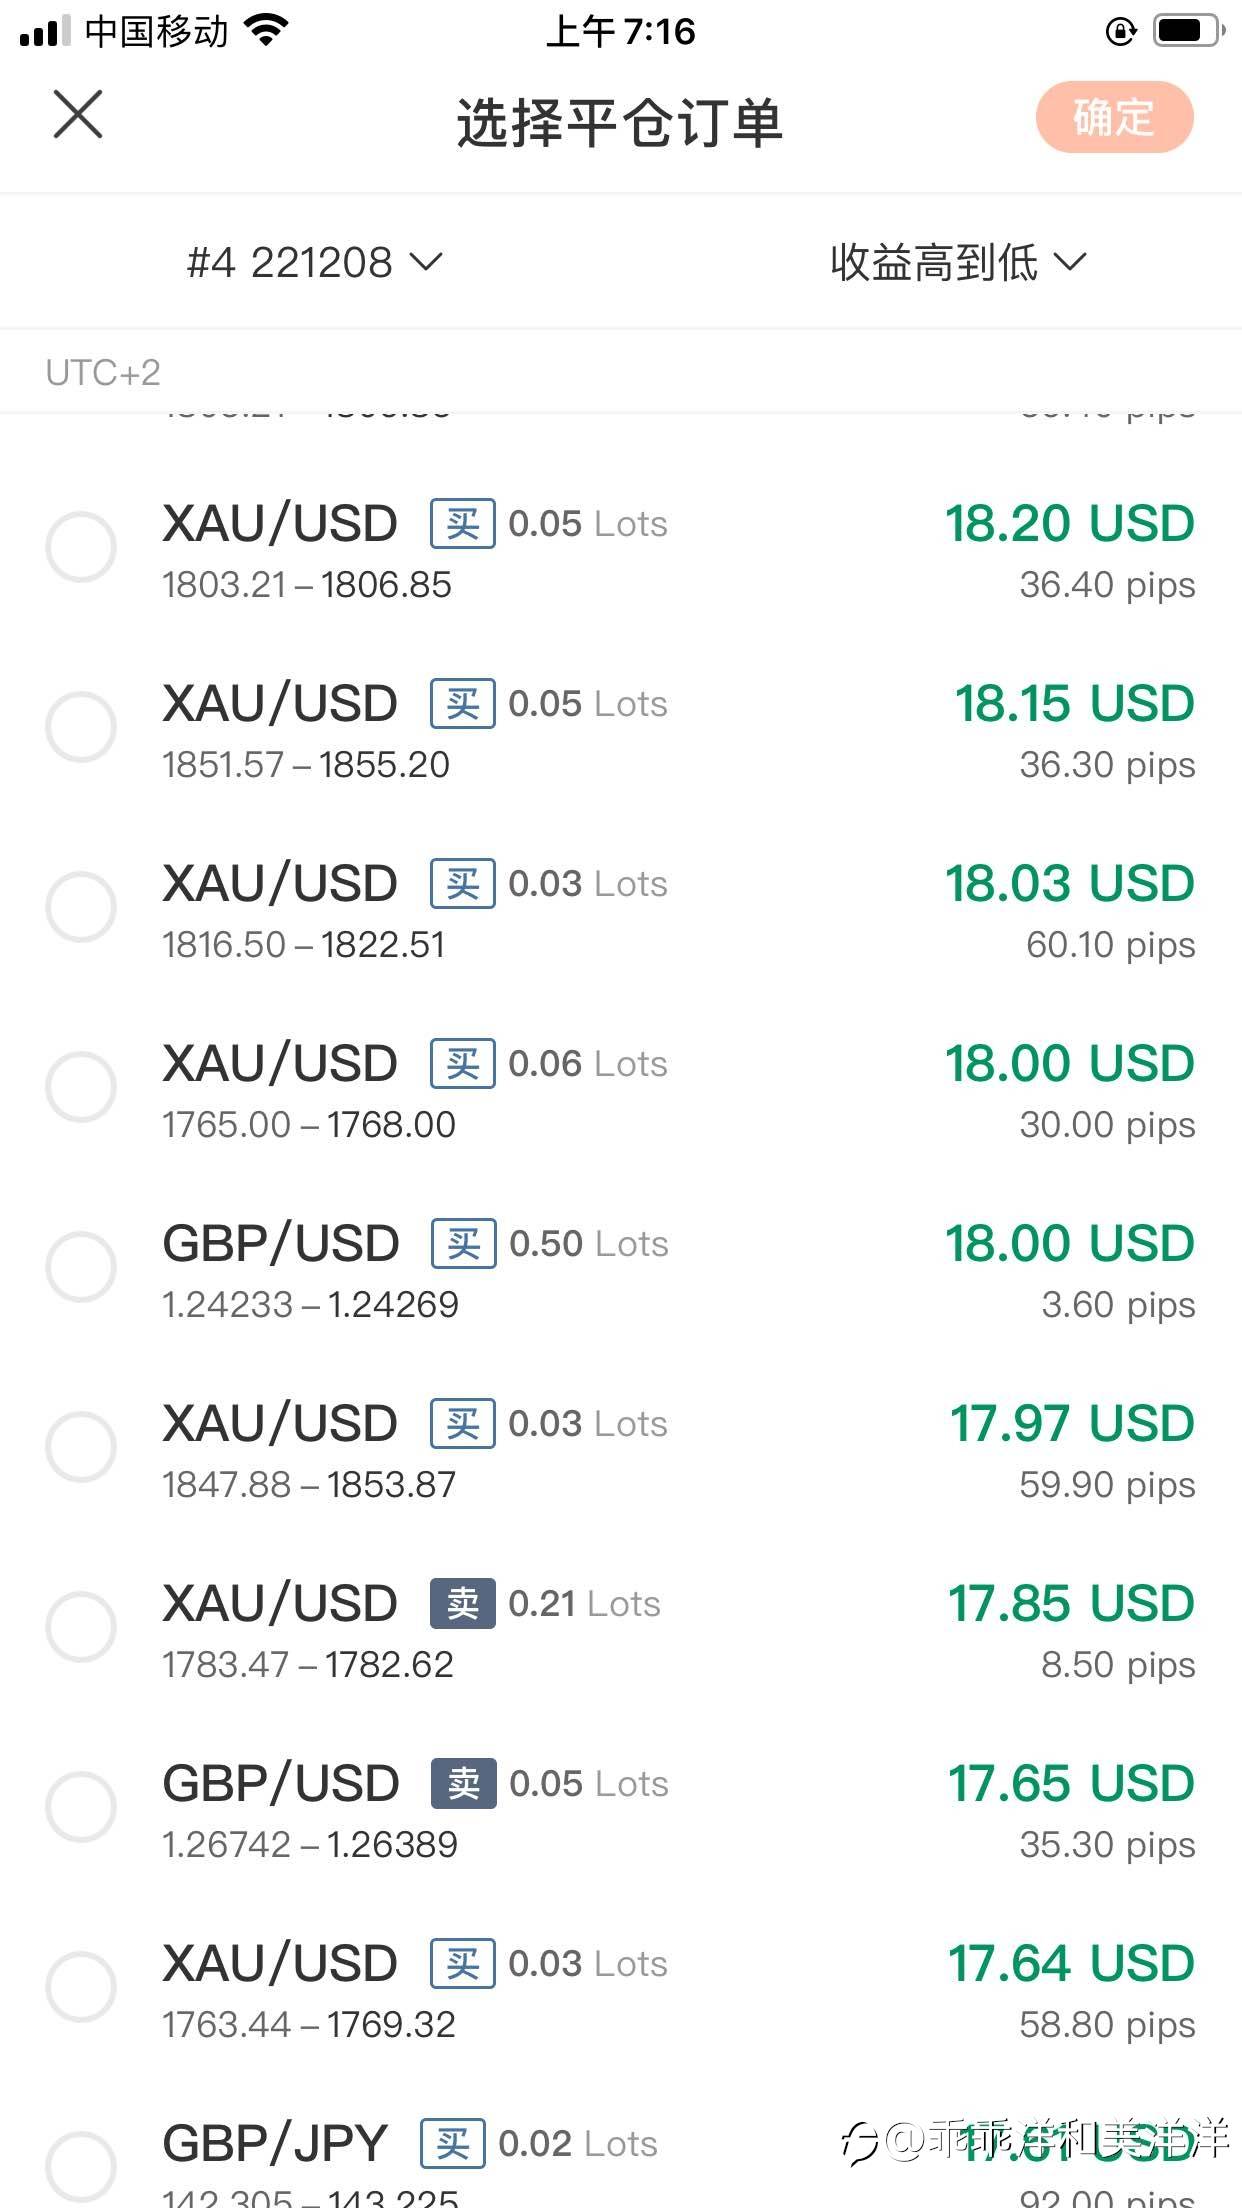Tap the 买 badge on the 17.97 USD order
Screen dimensions: 1242x2208
tap(463, 1424)
